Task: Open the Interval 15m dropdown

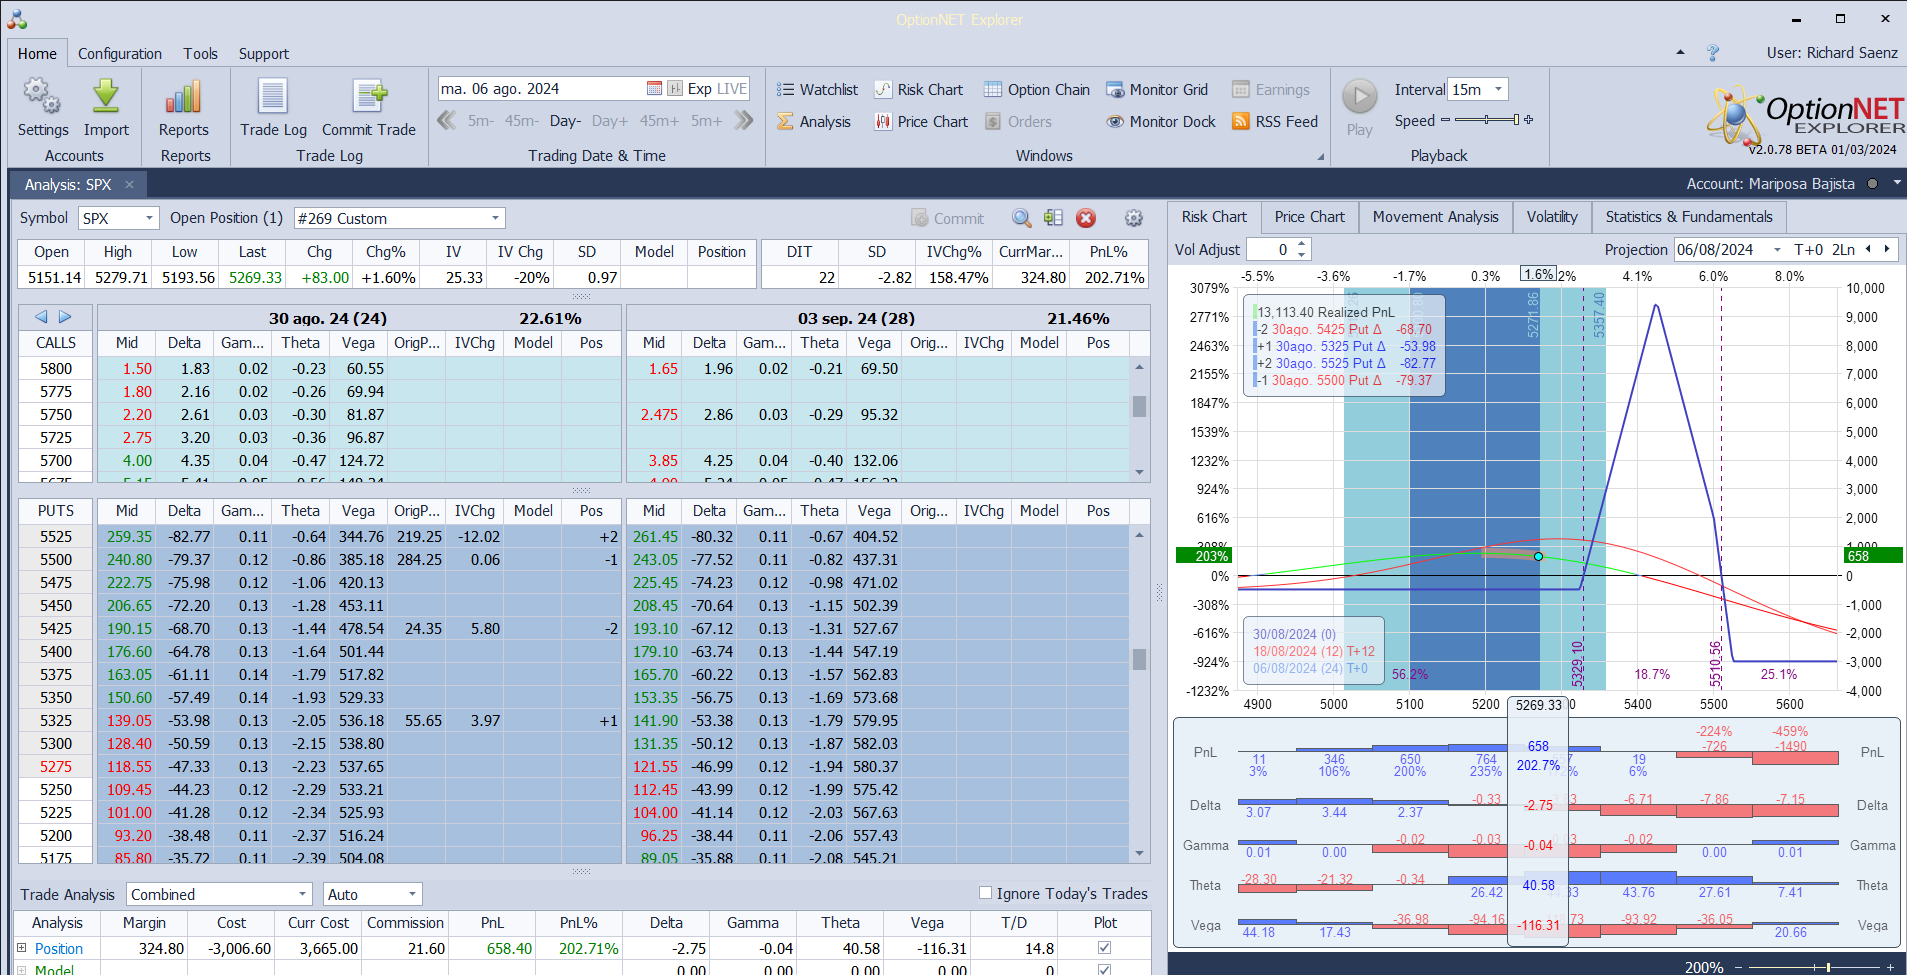Action: (1498, 89)
